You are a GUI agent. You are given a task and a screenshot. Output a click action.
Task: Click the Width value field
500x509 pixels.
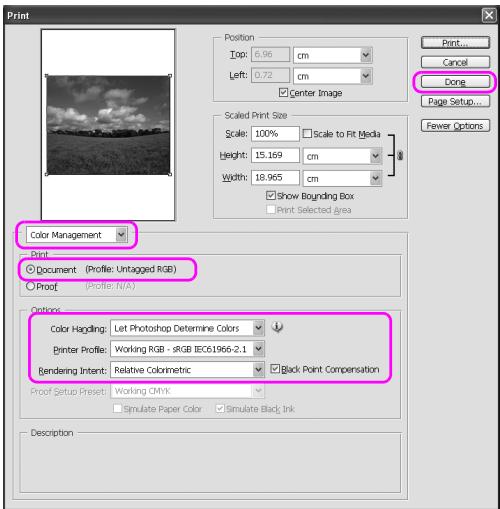[275, 177]
